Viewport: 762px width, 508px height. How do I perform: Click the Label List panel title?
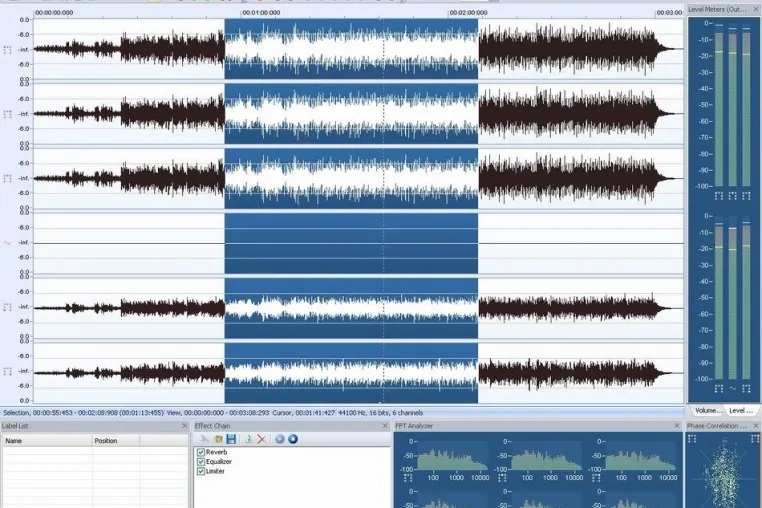(15, 426)
